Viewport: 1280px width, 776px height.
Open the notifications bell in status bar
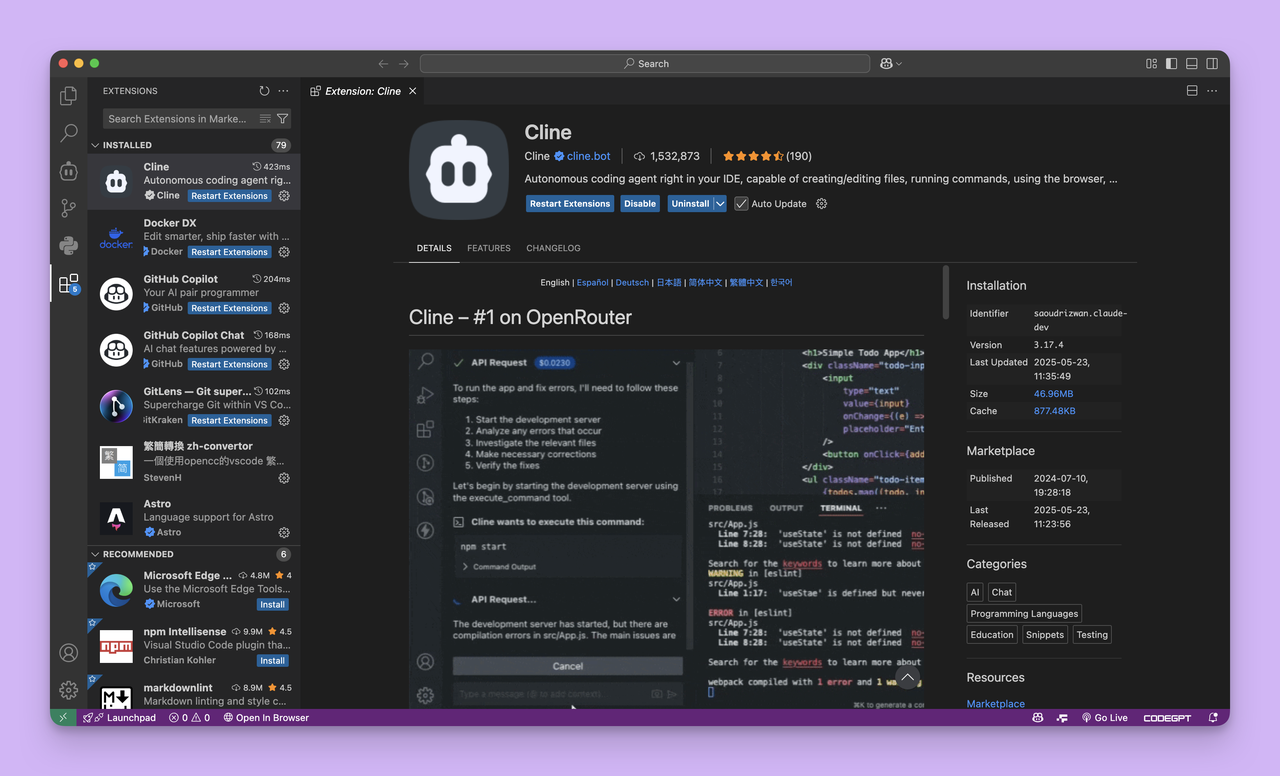point(1213,718)
